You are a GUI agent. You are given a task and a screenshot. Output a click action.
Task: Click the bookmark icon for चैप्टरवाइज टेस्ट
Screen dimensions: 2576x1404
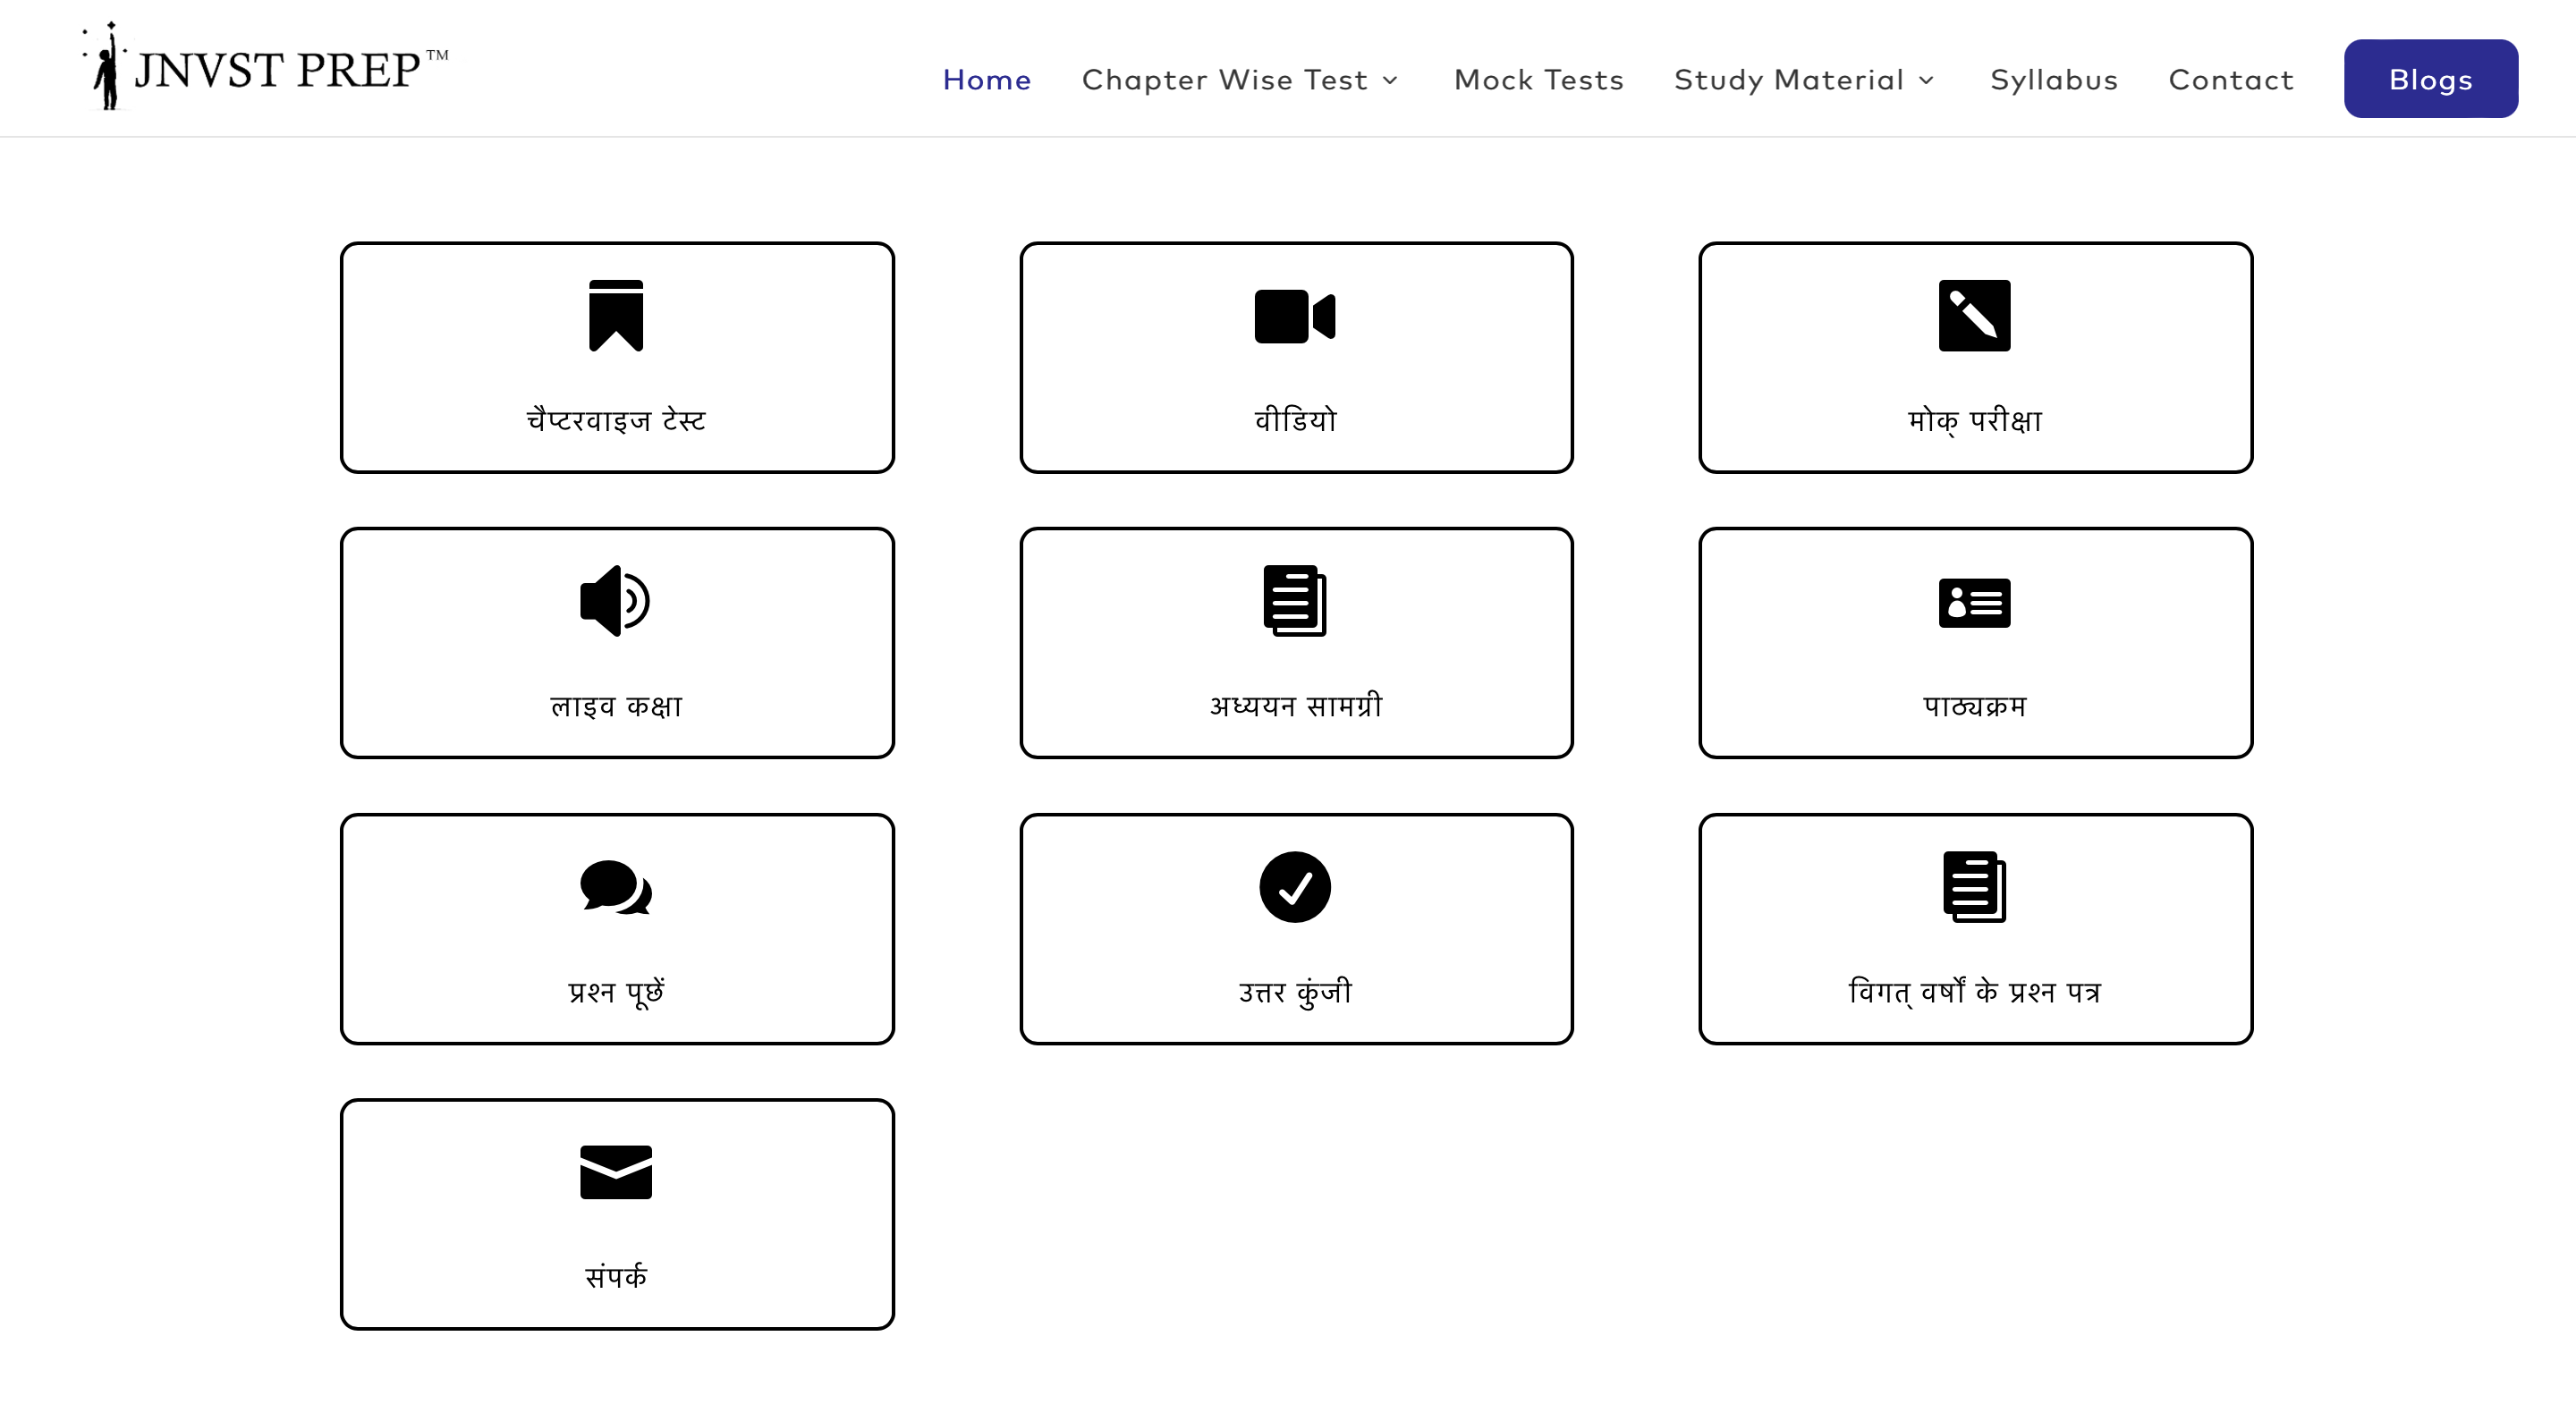tap(616, 316)
